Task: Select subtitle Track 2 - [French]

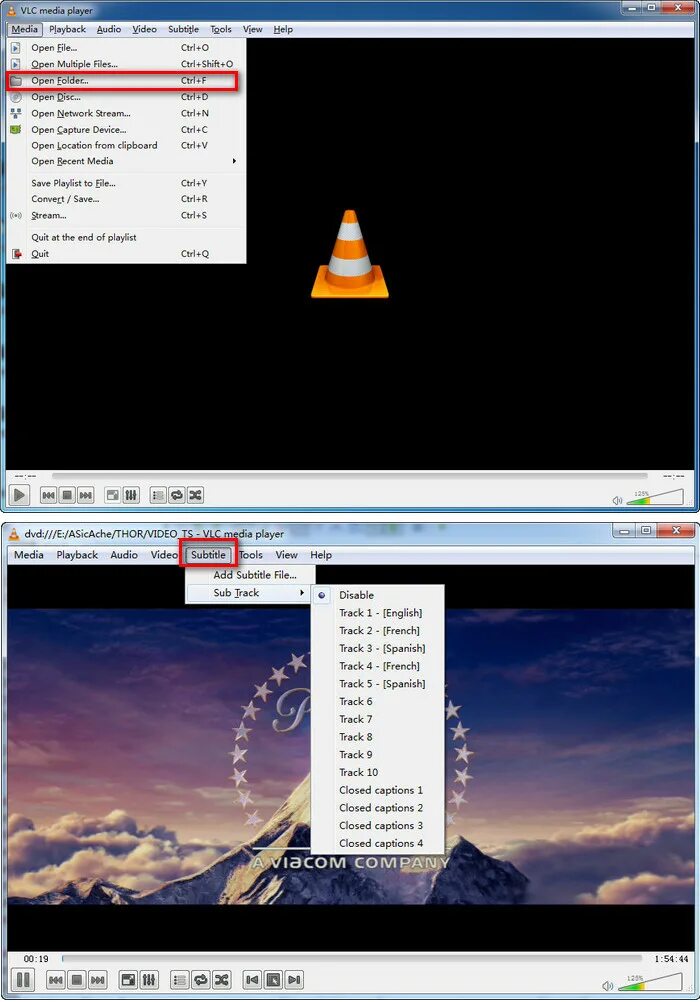Action: coord(378,631)
